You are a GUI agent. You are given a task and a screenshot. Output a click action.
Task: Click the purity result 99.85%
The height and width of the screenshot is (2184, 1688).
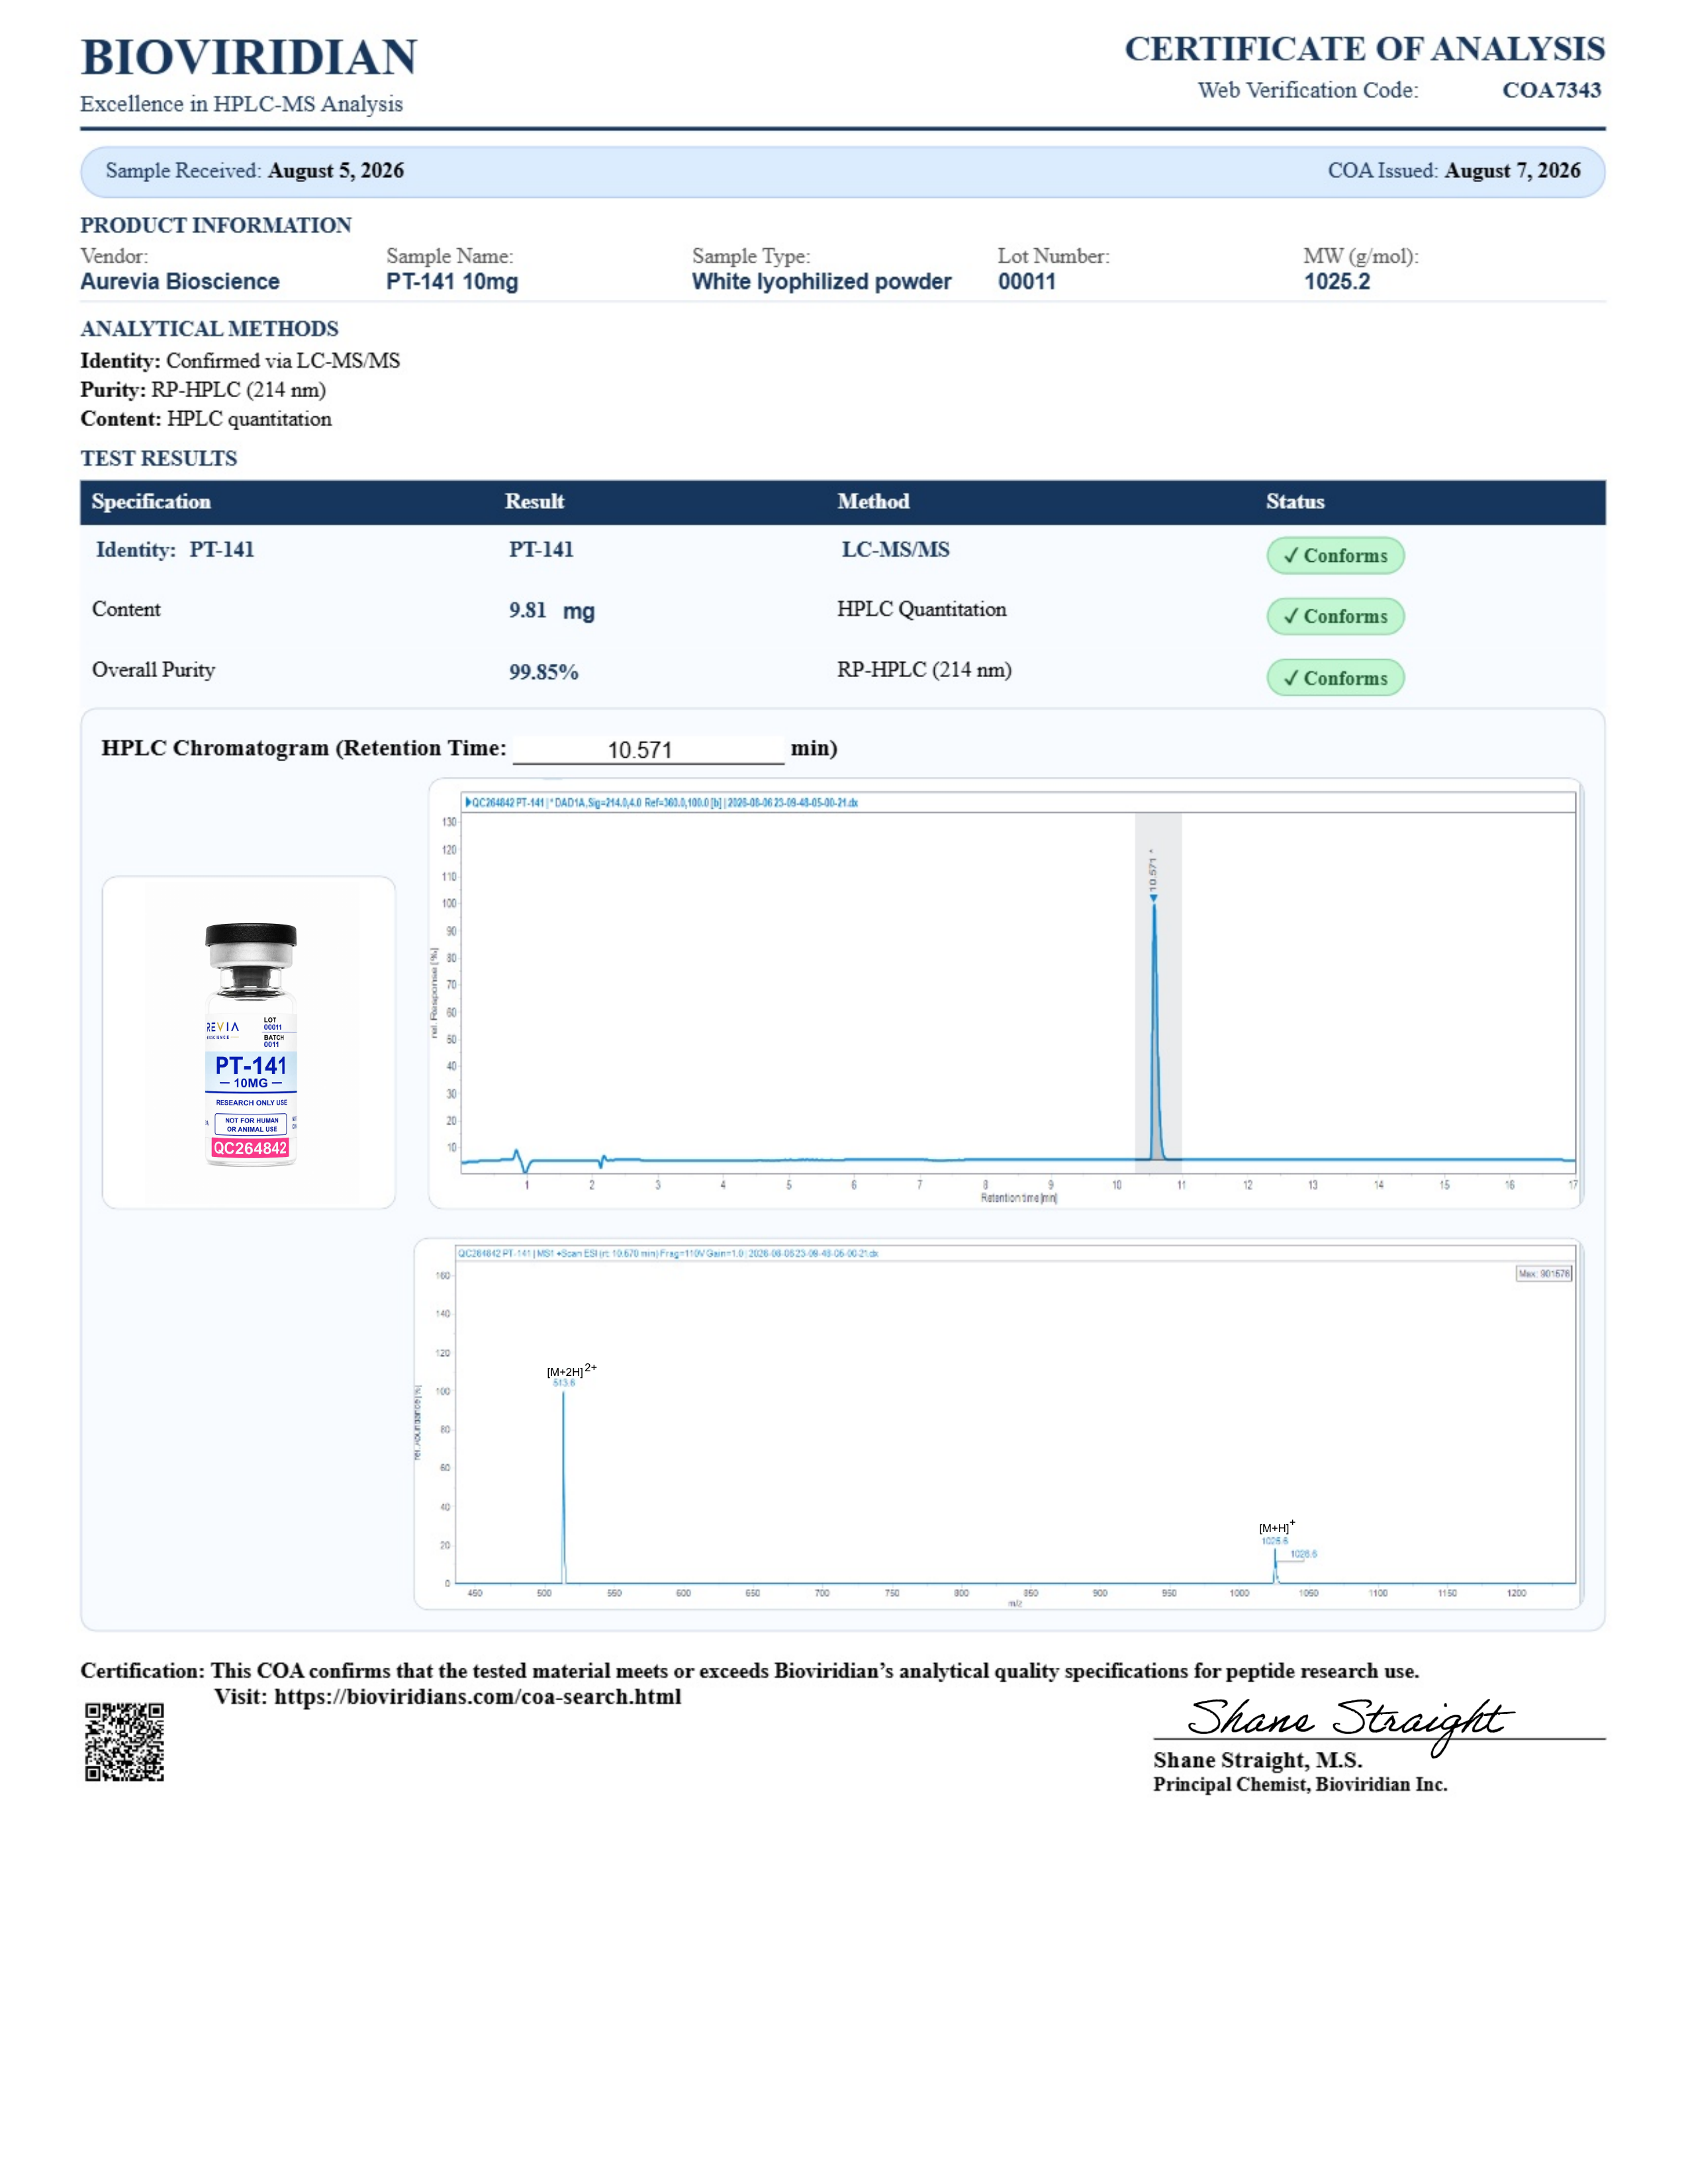tap(543, 672)
